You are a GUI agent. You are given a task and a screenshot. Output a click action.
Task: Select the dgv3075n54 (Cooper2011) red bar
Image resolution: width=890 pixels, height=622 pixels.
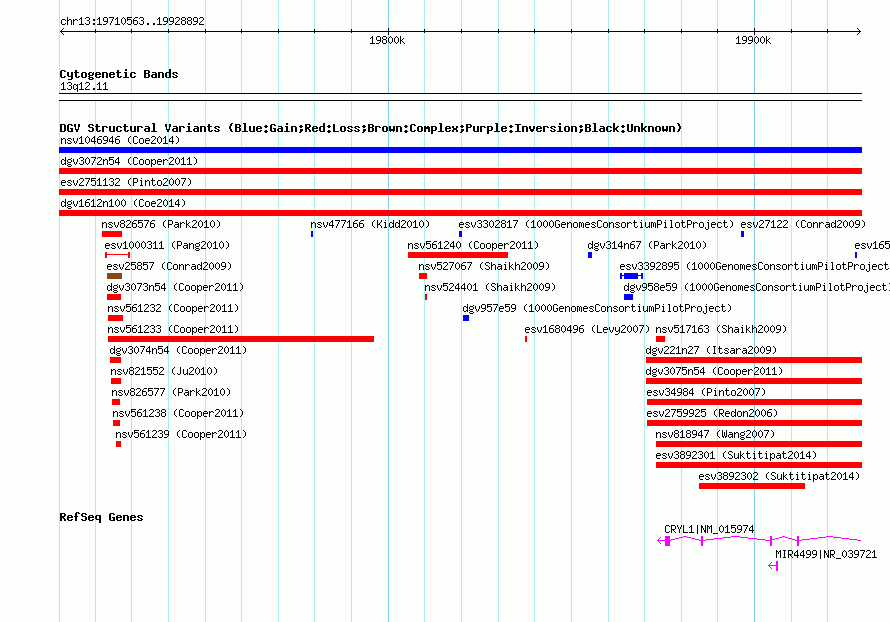[x=754, y=381]
